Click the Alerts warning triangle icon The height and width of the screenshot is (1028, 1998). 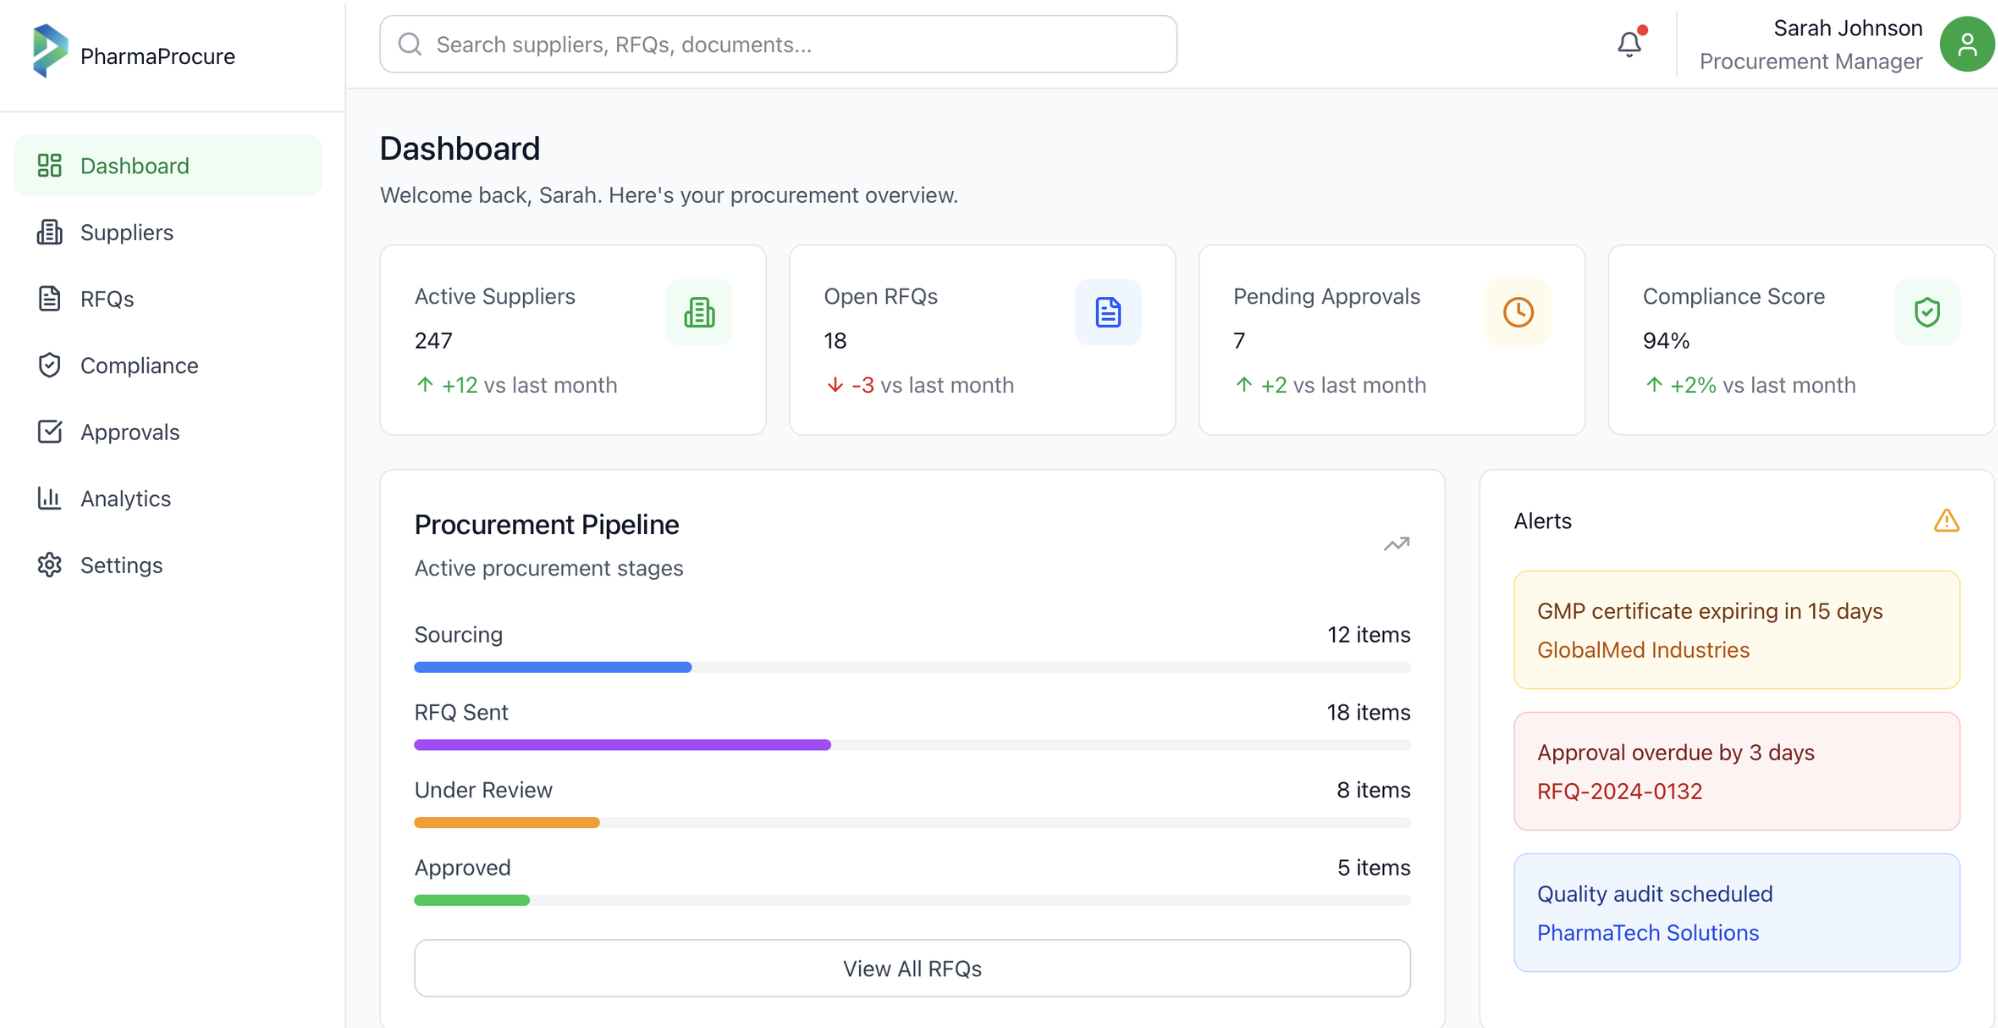[1946, 520]
